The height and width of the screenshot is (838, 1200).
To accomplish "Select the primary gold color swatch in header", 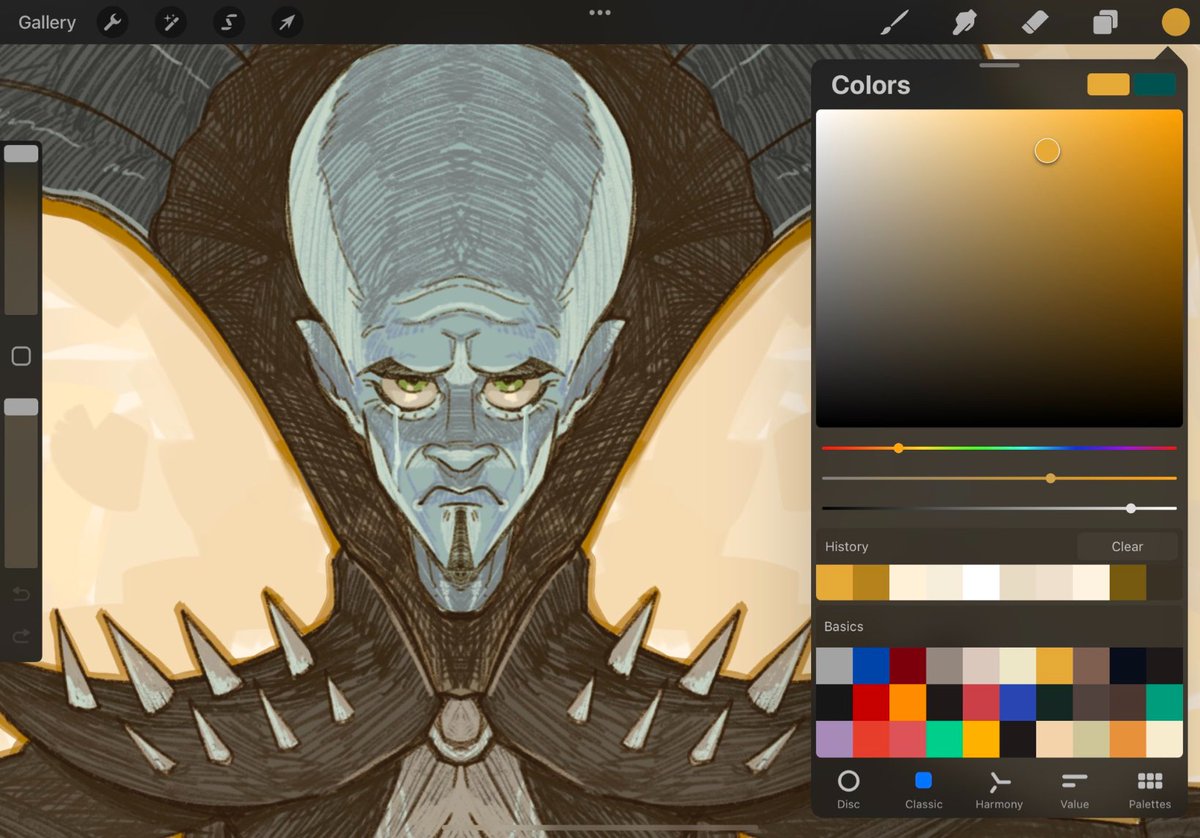I will 1108,85.
